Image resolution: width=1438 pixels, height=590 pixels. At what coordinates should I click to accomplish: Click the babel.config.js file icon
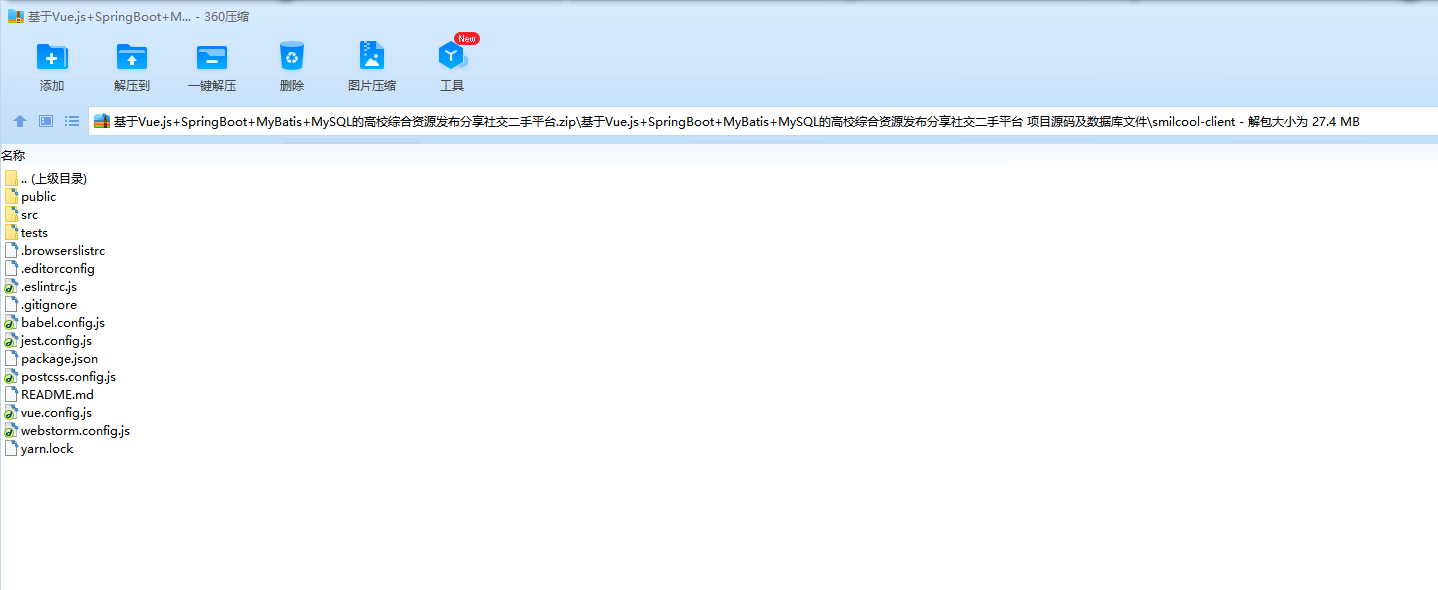coord(11,322)
